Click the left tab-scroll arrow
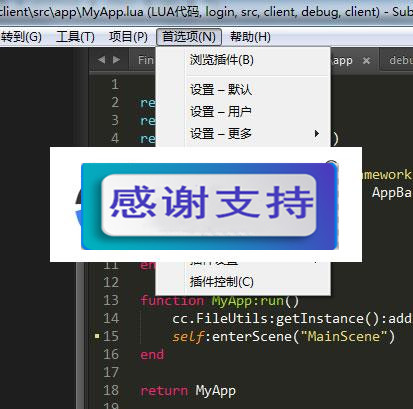Image resolution: width=413 pixels, height=409 pixels. (x=102, y=60)
